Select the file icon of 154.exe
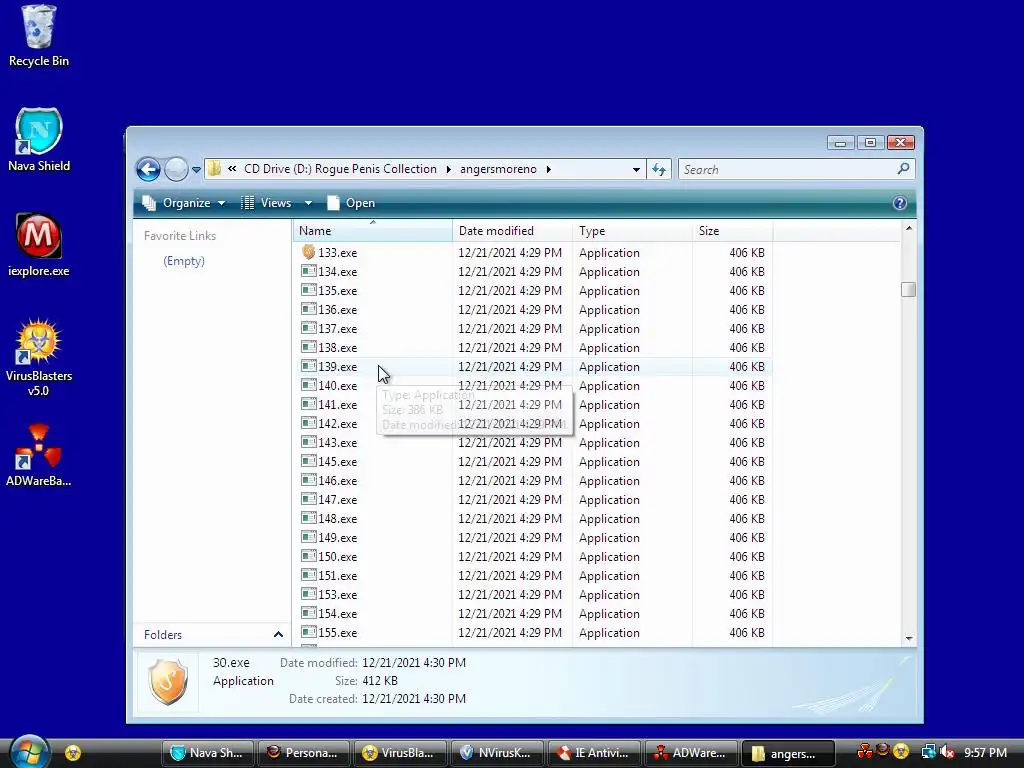Viewport: 1024px width, 768px height. [x=309, y=613]
